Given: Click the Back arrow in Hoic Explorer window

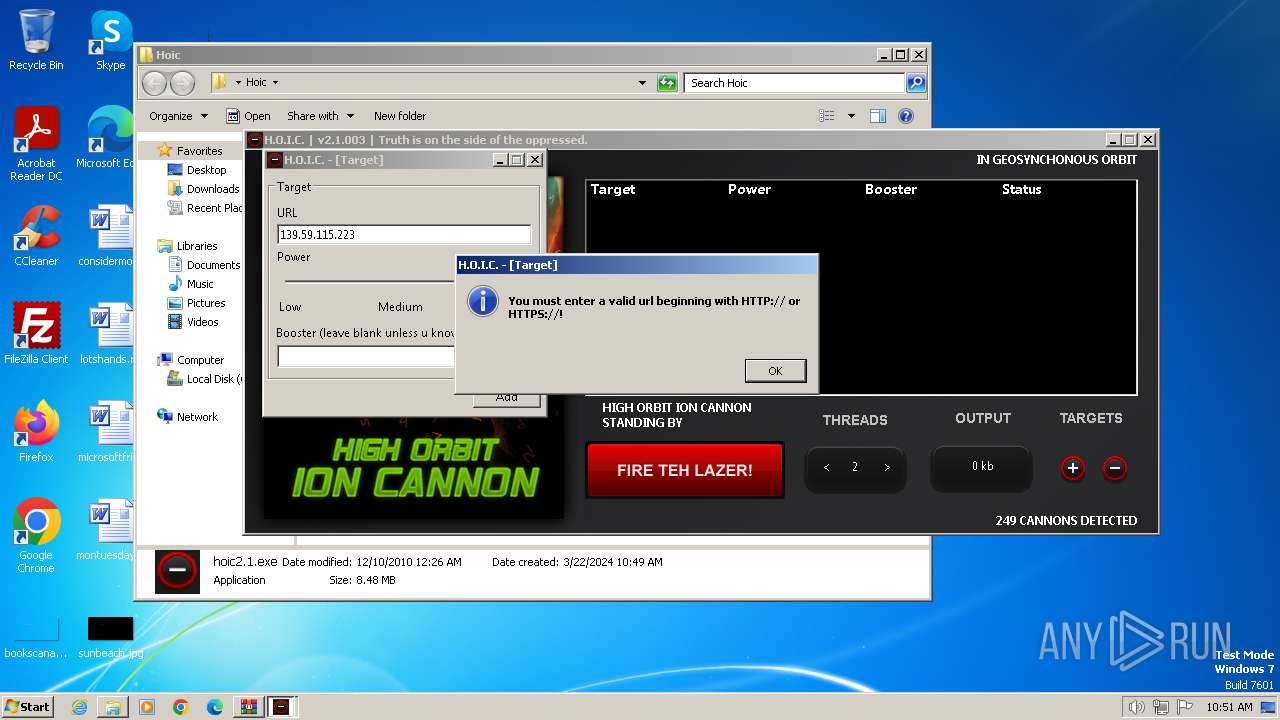Looking at the screenshot, I should point(155,83).
